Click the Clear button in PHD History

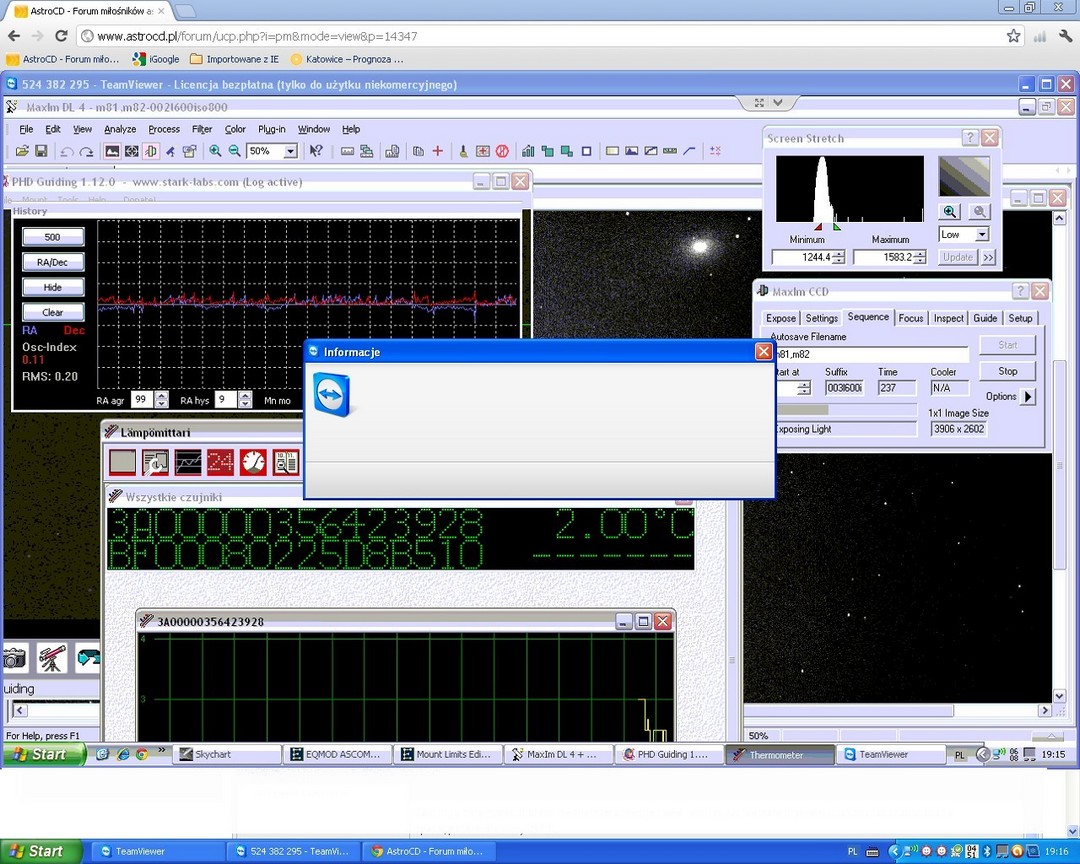point(53,312)
